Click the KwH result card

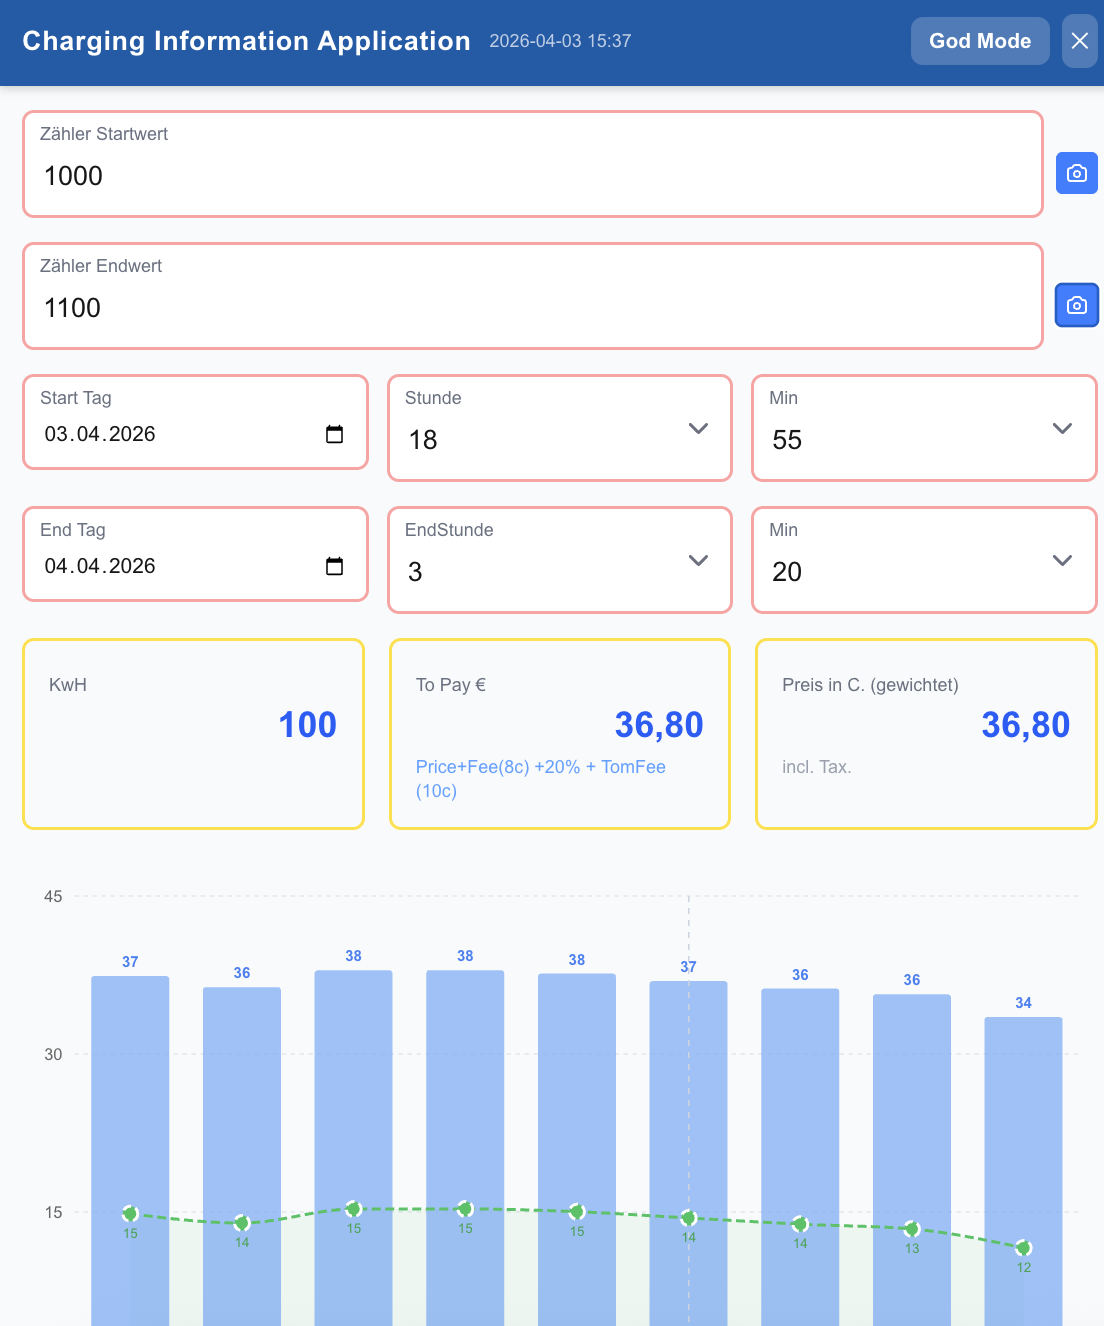coord(193,734)
